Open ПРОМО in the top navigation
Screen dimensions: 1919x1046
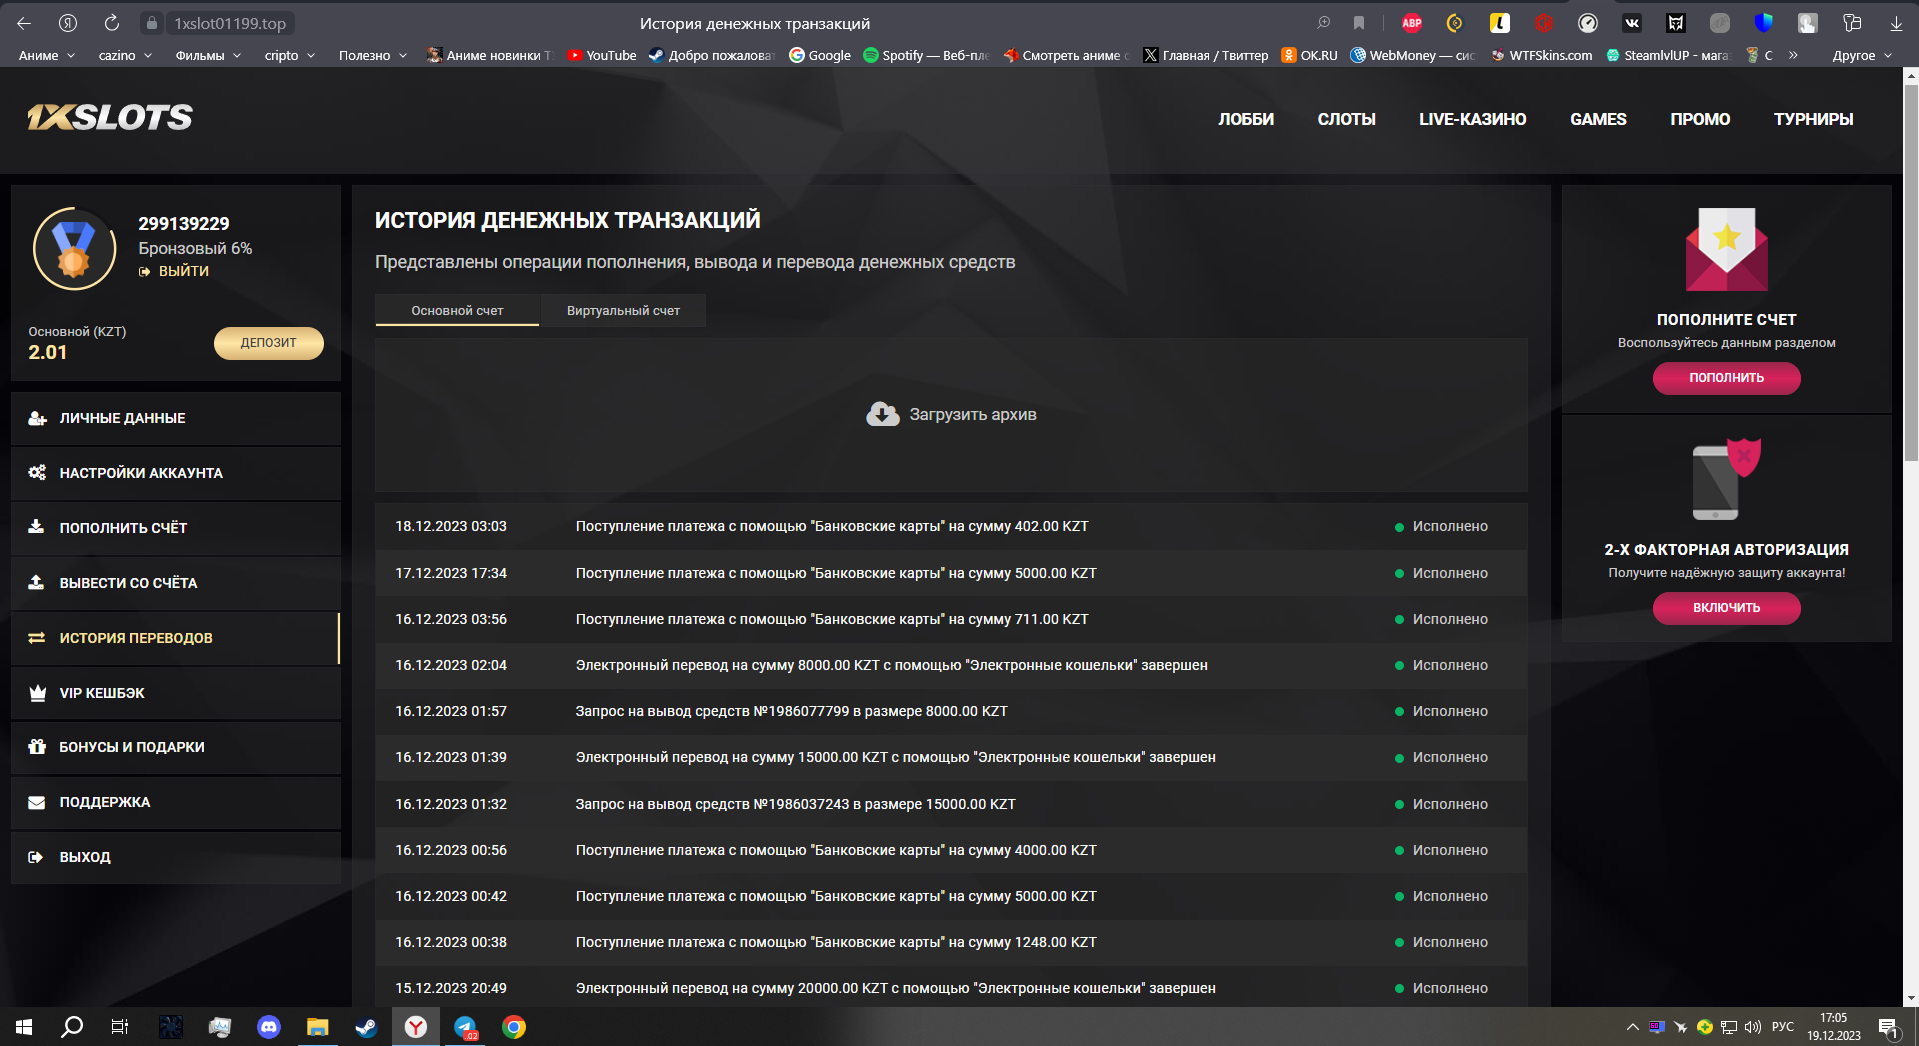pyautogui.click(x=1700, y=119)
